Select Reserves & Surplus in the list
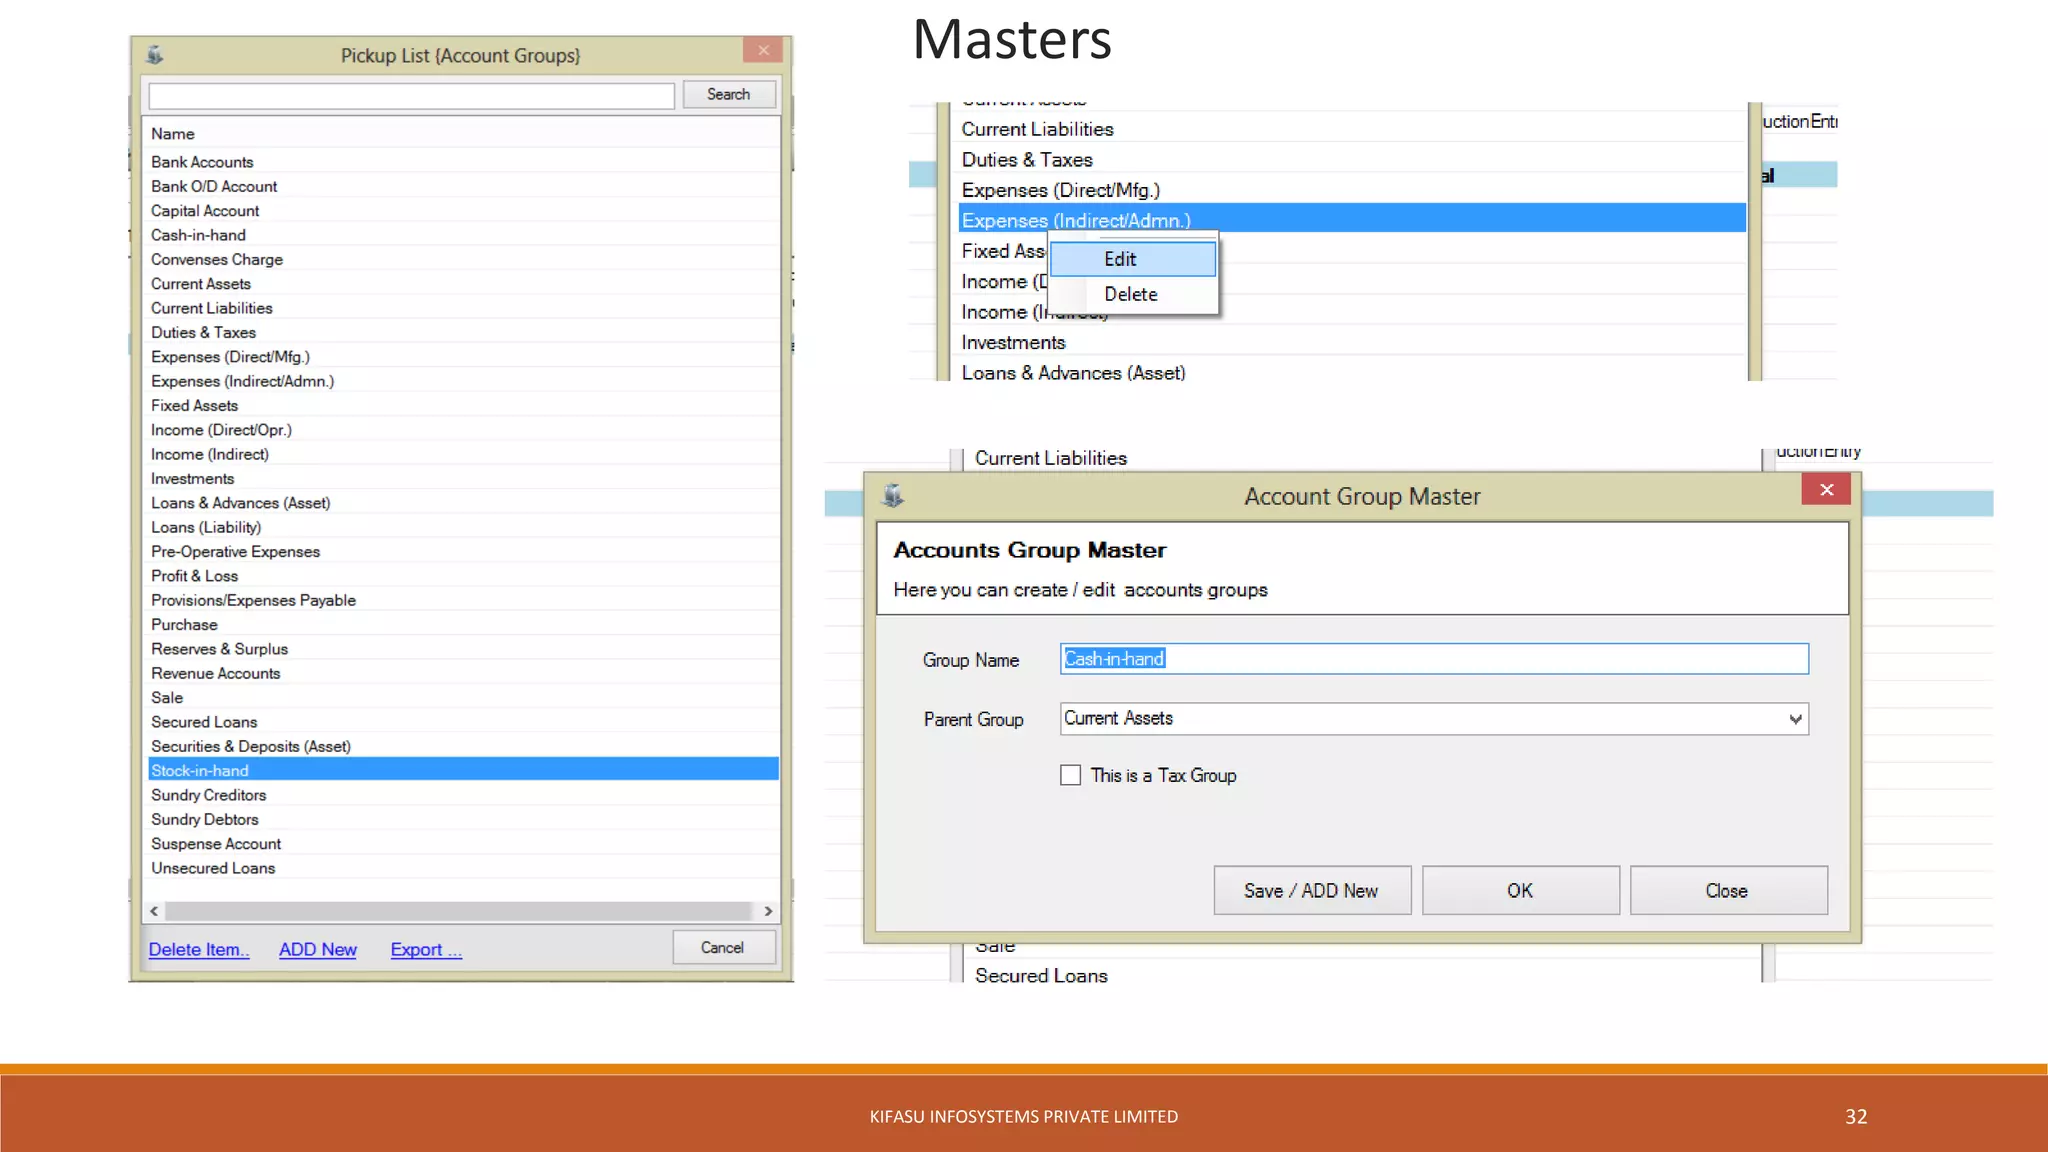The width and height of the screenshot is (2048, 1152). pyautogui.click(x=463, y=649)
